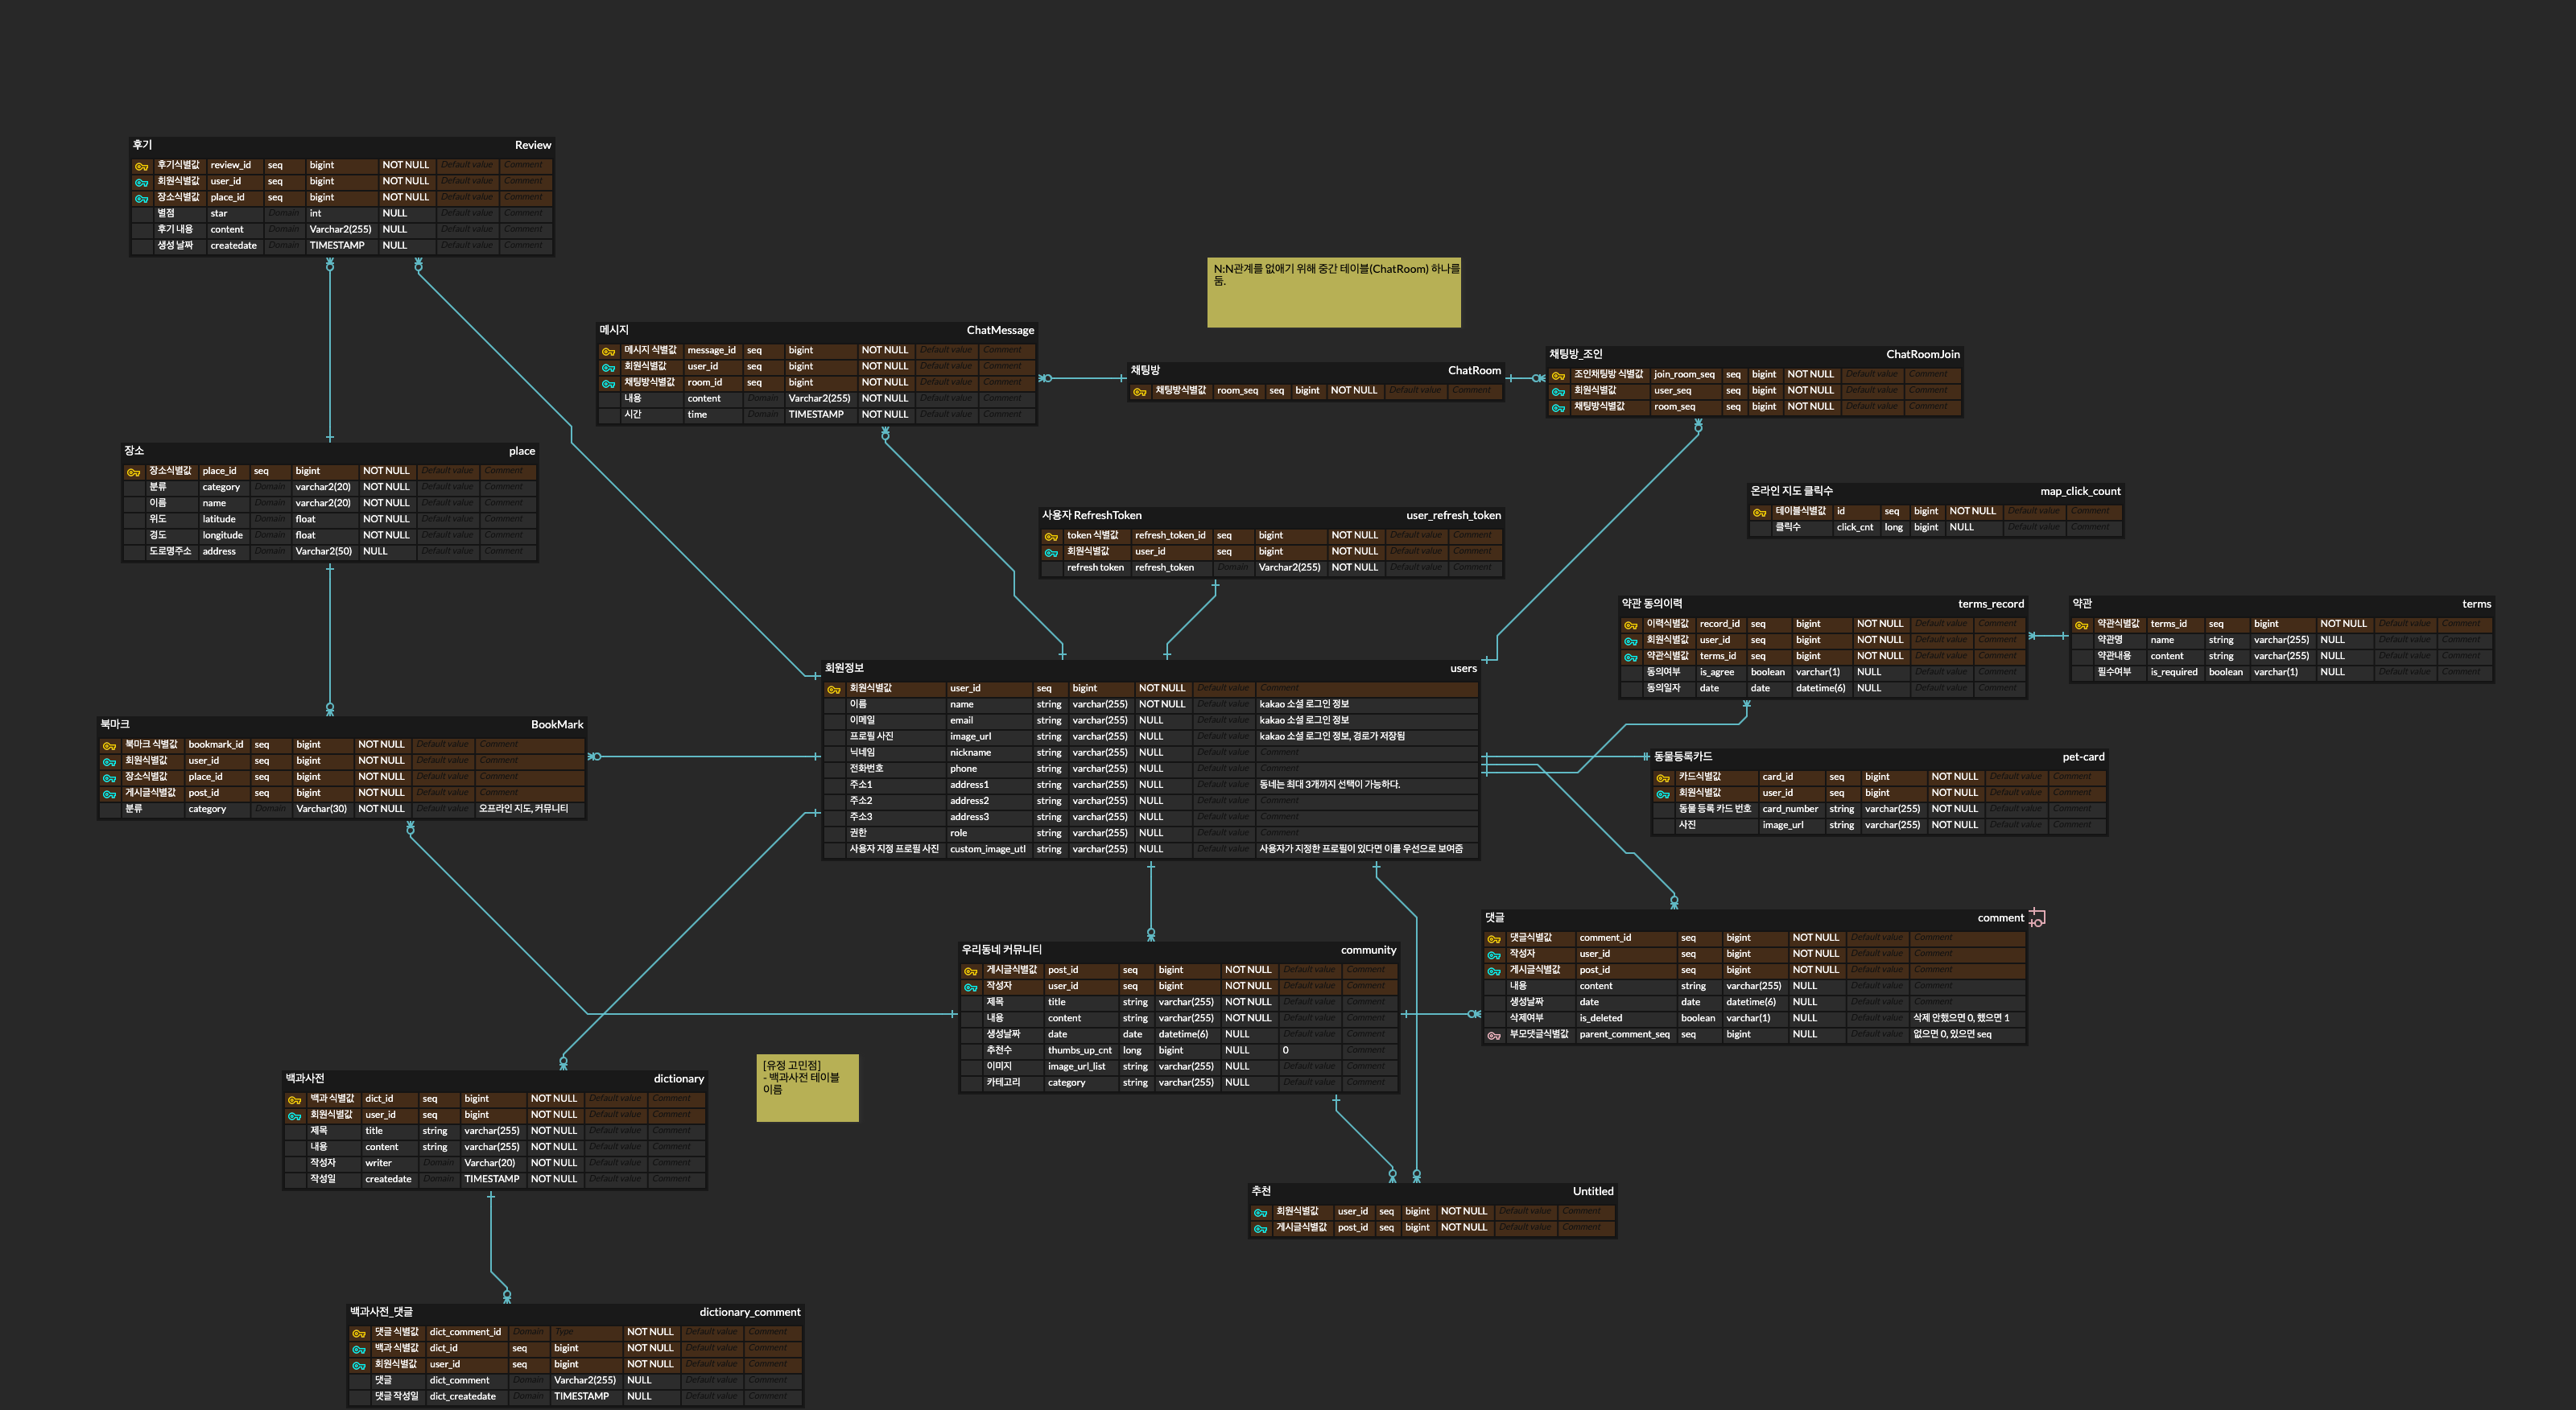
Task: Toggle NOT NULL on the users email column
Action: 1152,720
